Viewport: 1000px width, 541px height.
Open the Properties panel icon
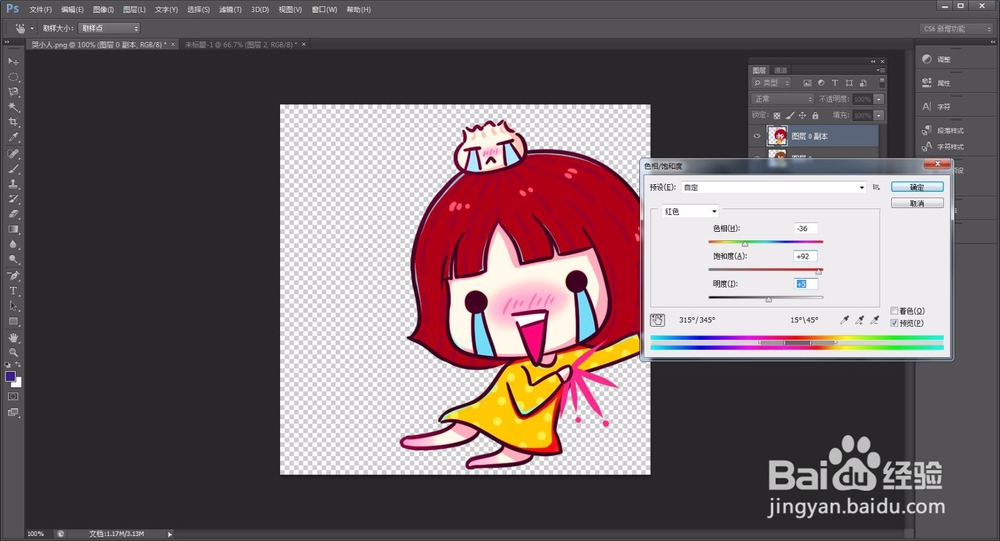(x=927, y=82)
